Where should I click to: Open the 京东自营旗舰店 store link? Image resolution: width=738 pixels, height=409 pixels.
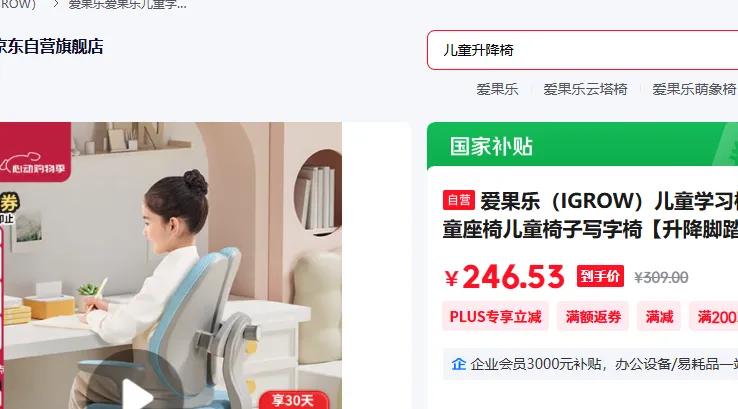51,47
